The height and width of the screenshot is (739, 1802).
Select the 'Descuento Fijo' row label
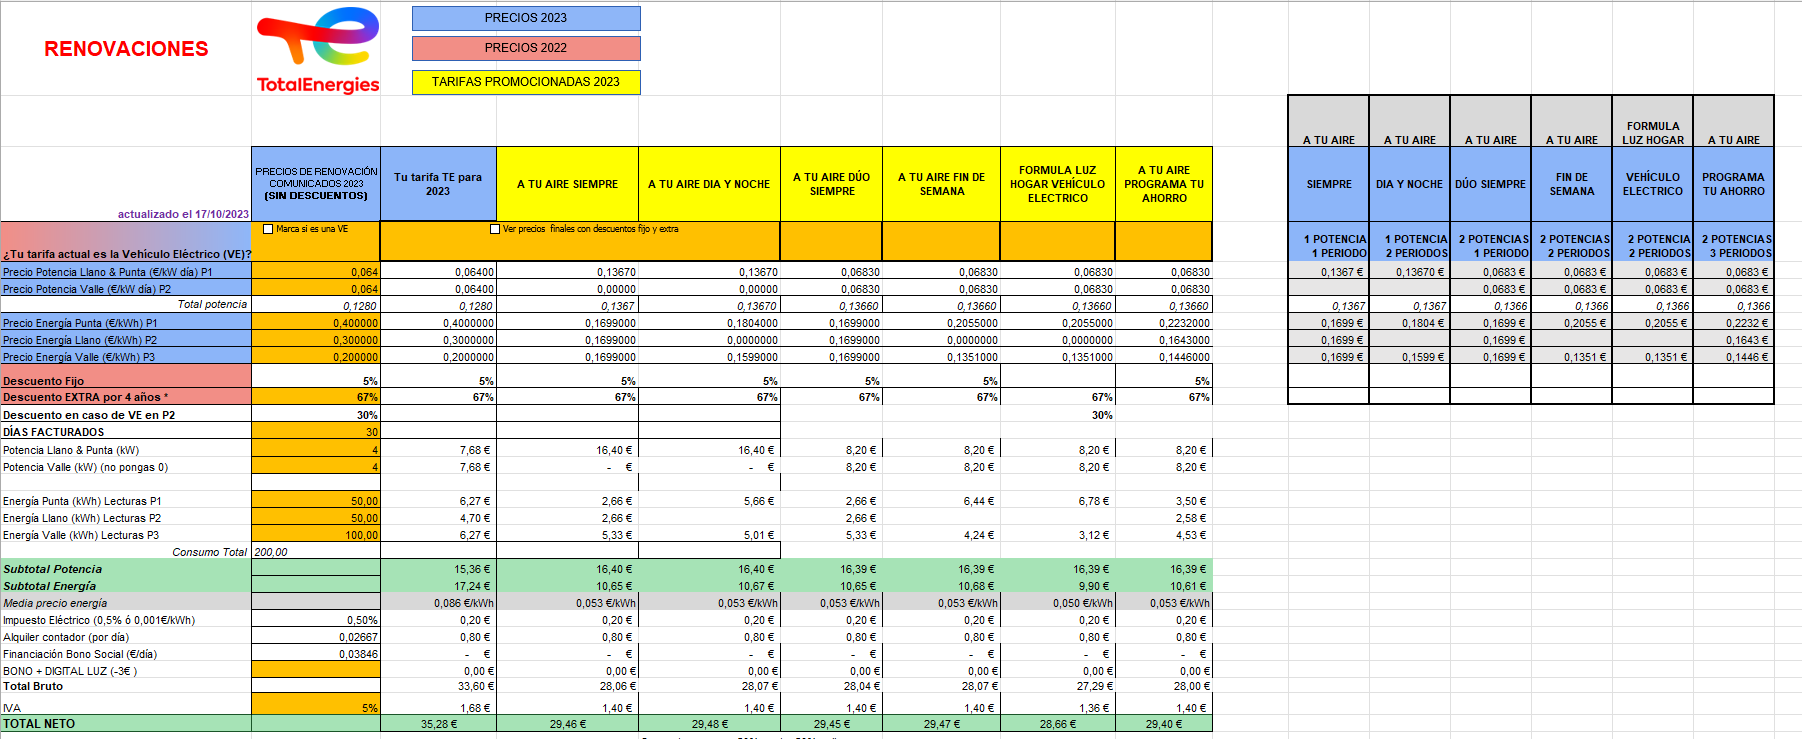[126, 377]
